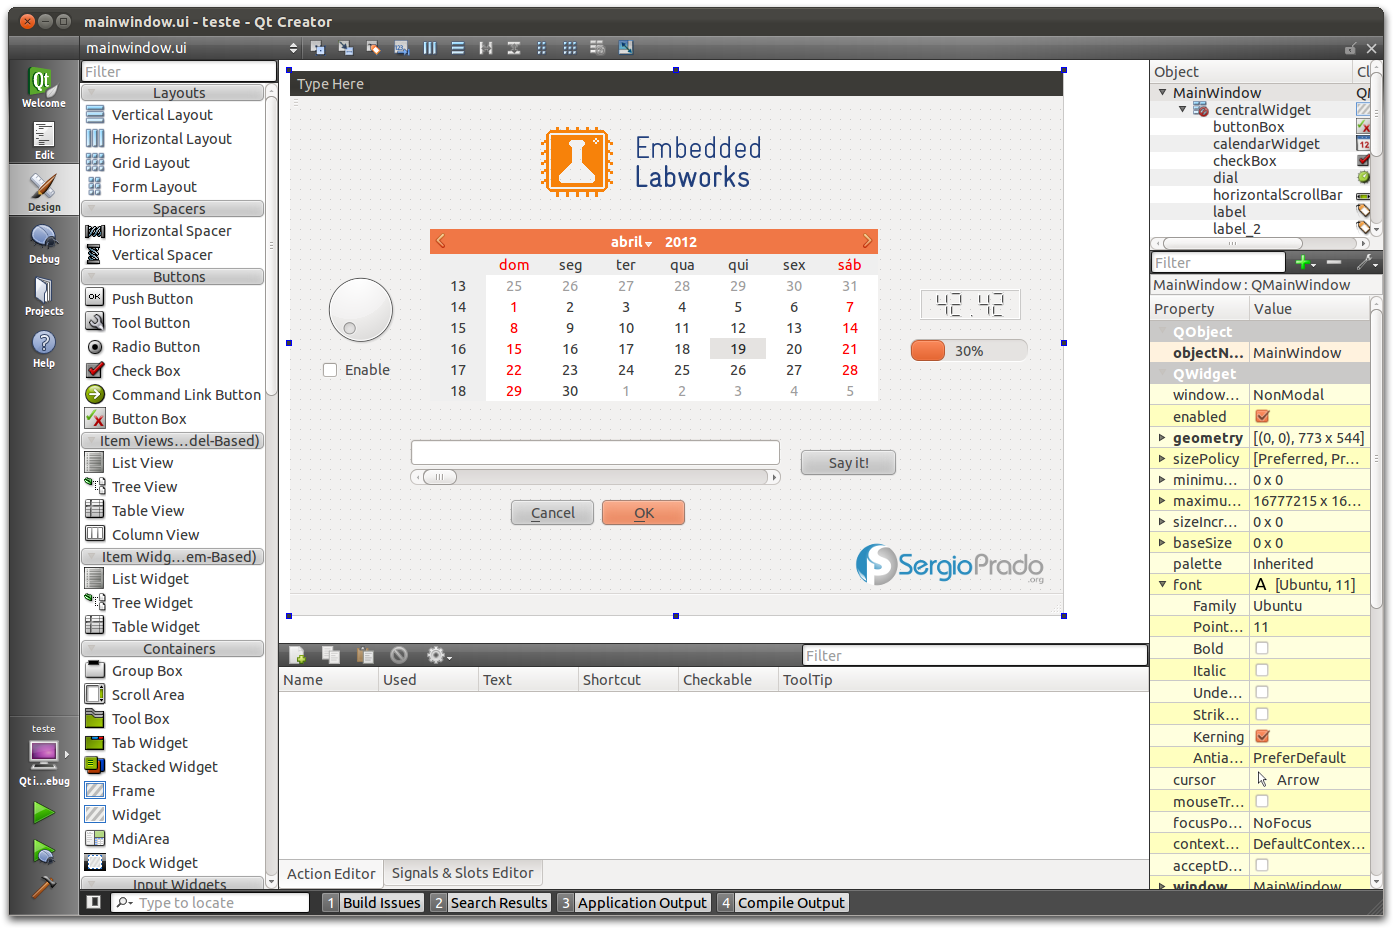Uncheck the Kerning font property
The width and height of the screenshot is (1395, 928).
1262,736
